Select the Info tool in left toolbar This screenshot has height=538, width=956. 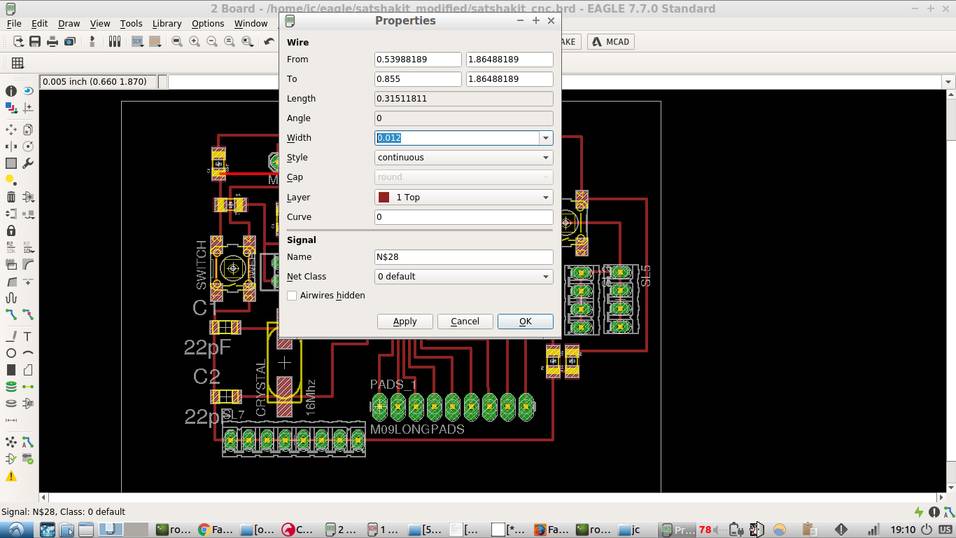pos(11,91)
